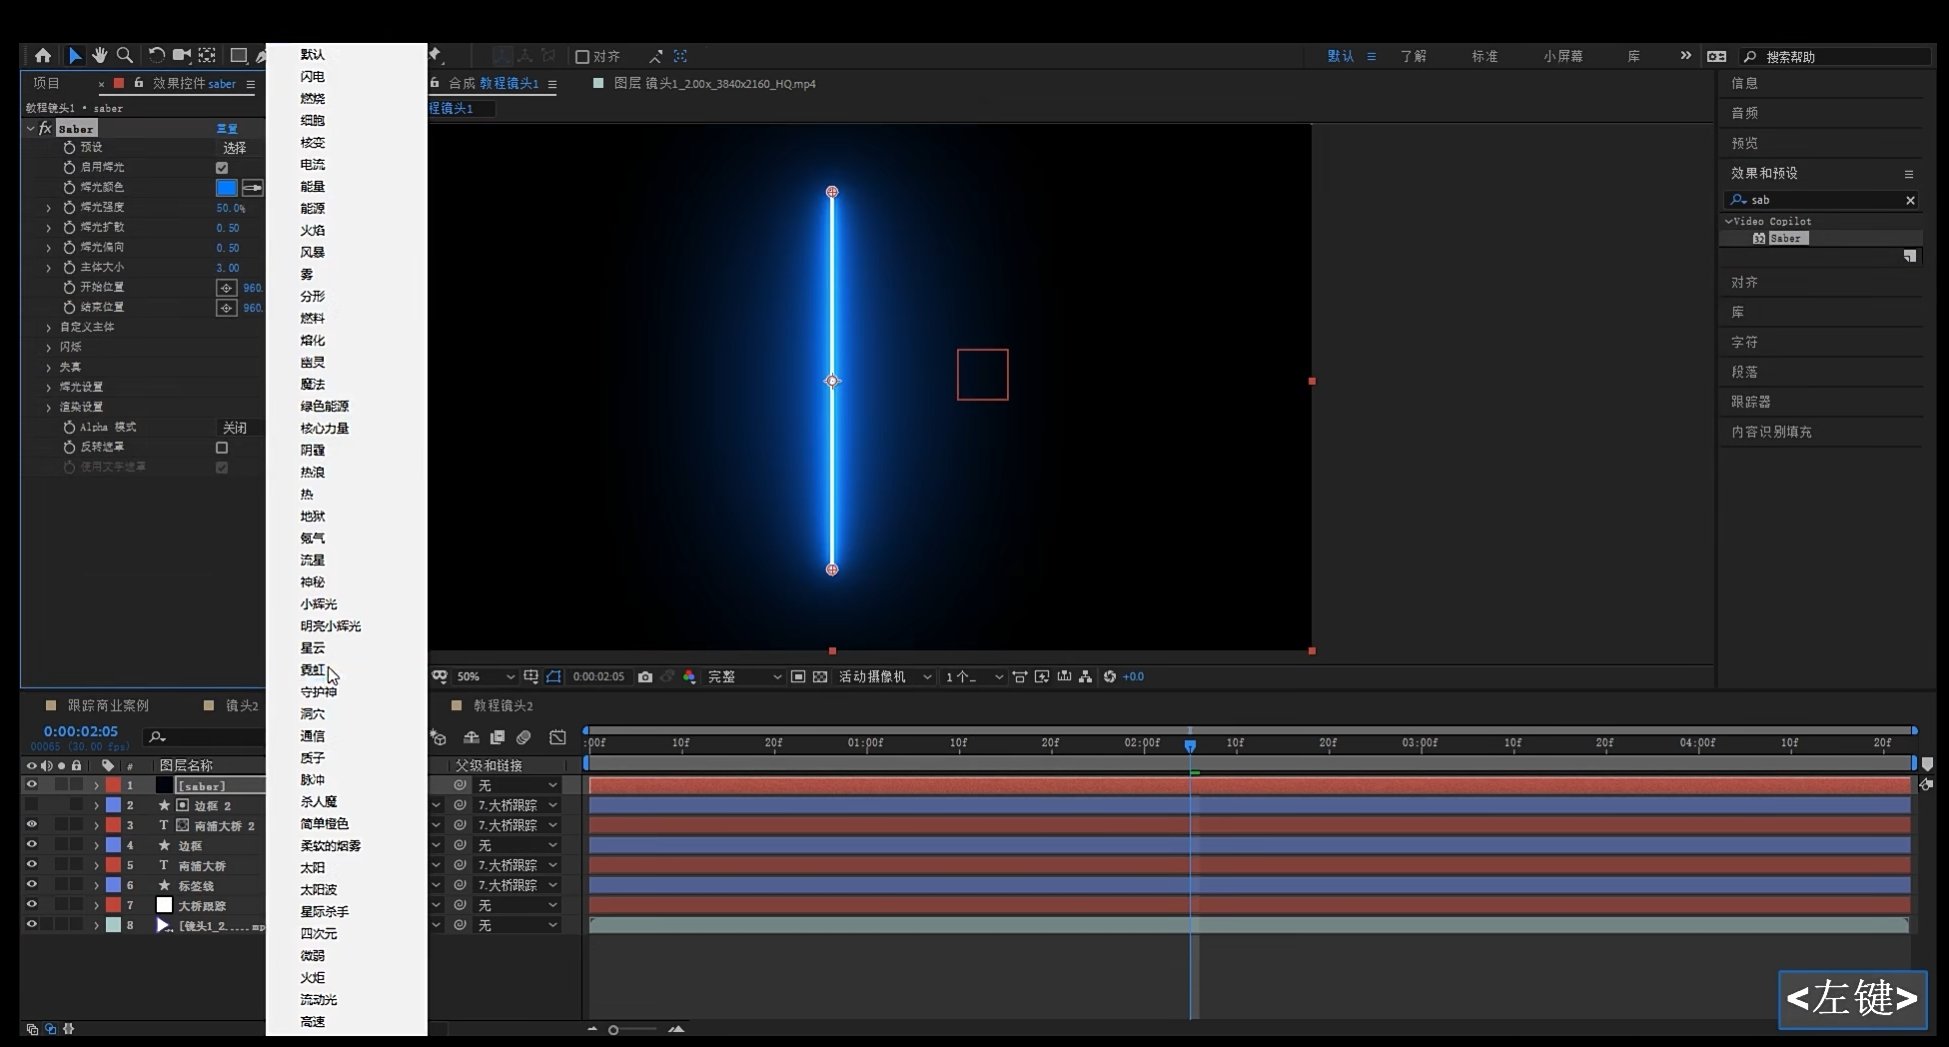Image resolution: width=1949 pixels, height=1047 pixels.
Task: Click the 重置 reset link for Saber
Action: pyautogui.click(x=227, y=129)
